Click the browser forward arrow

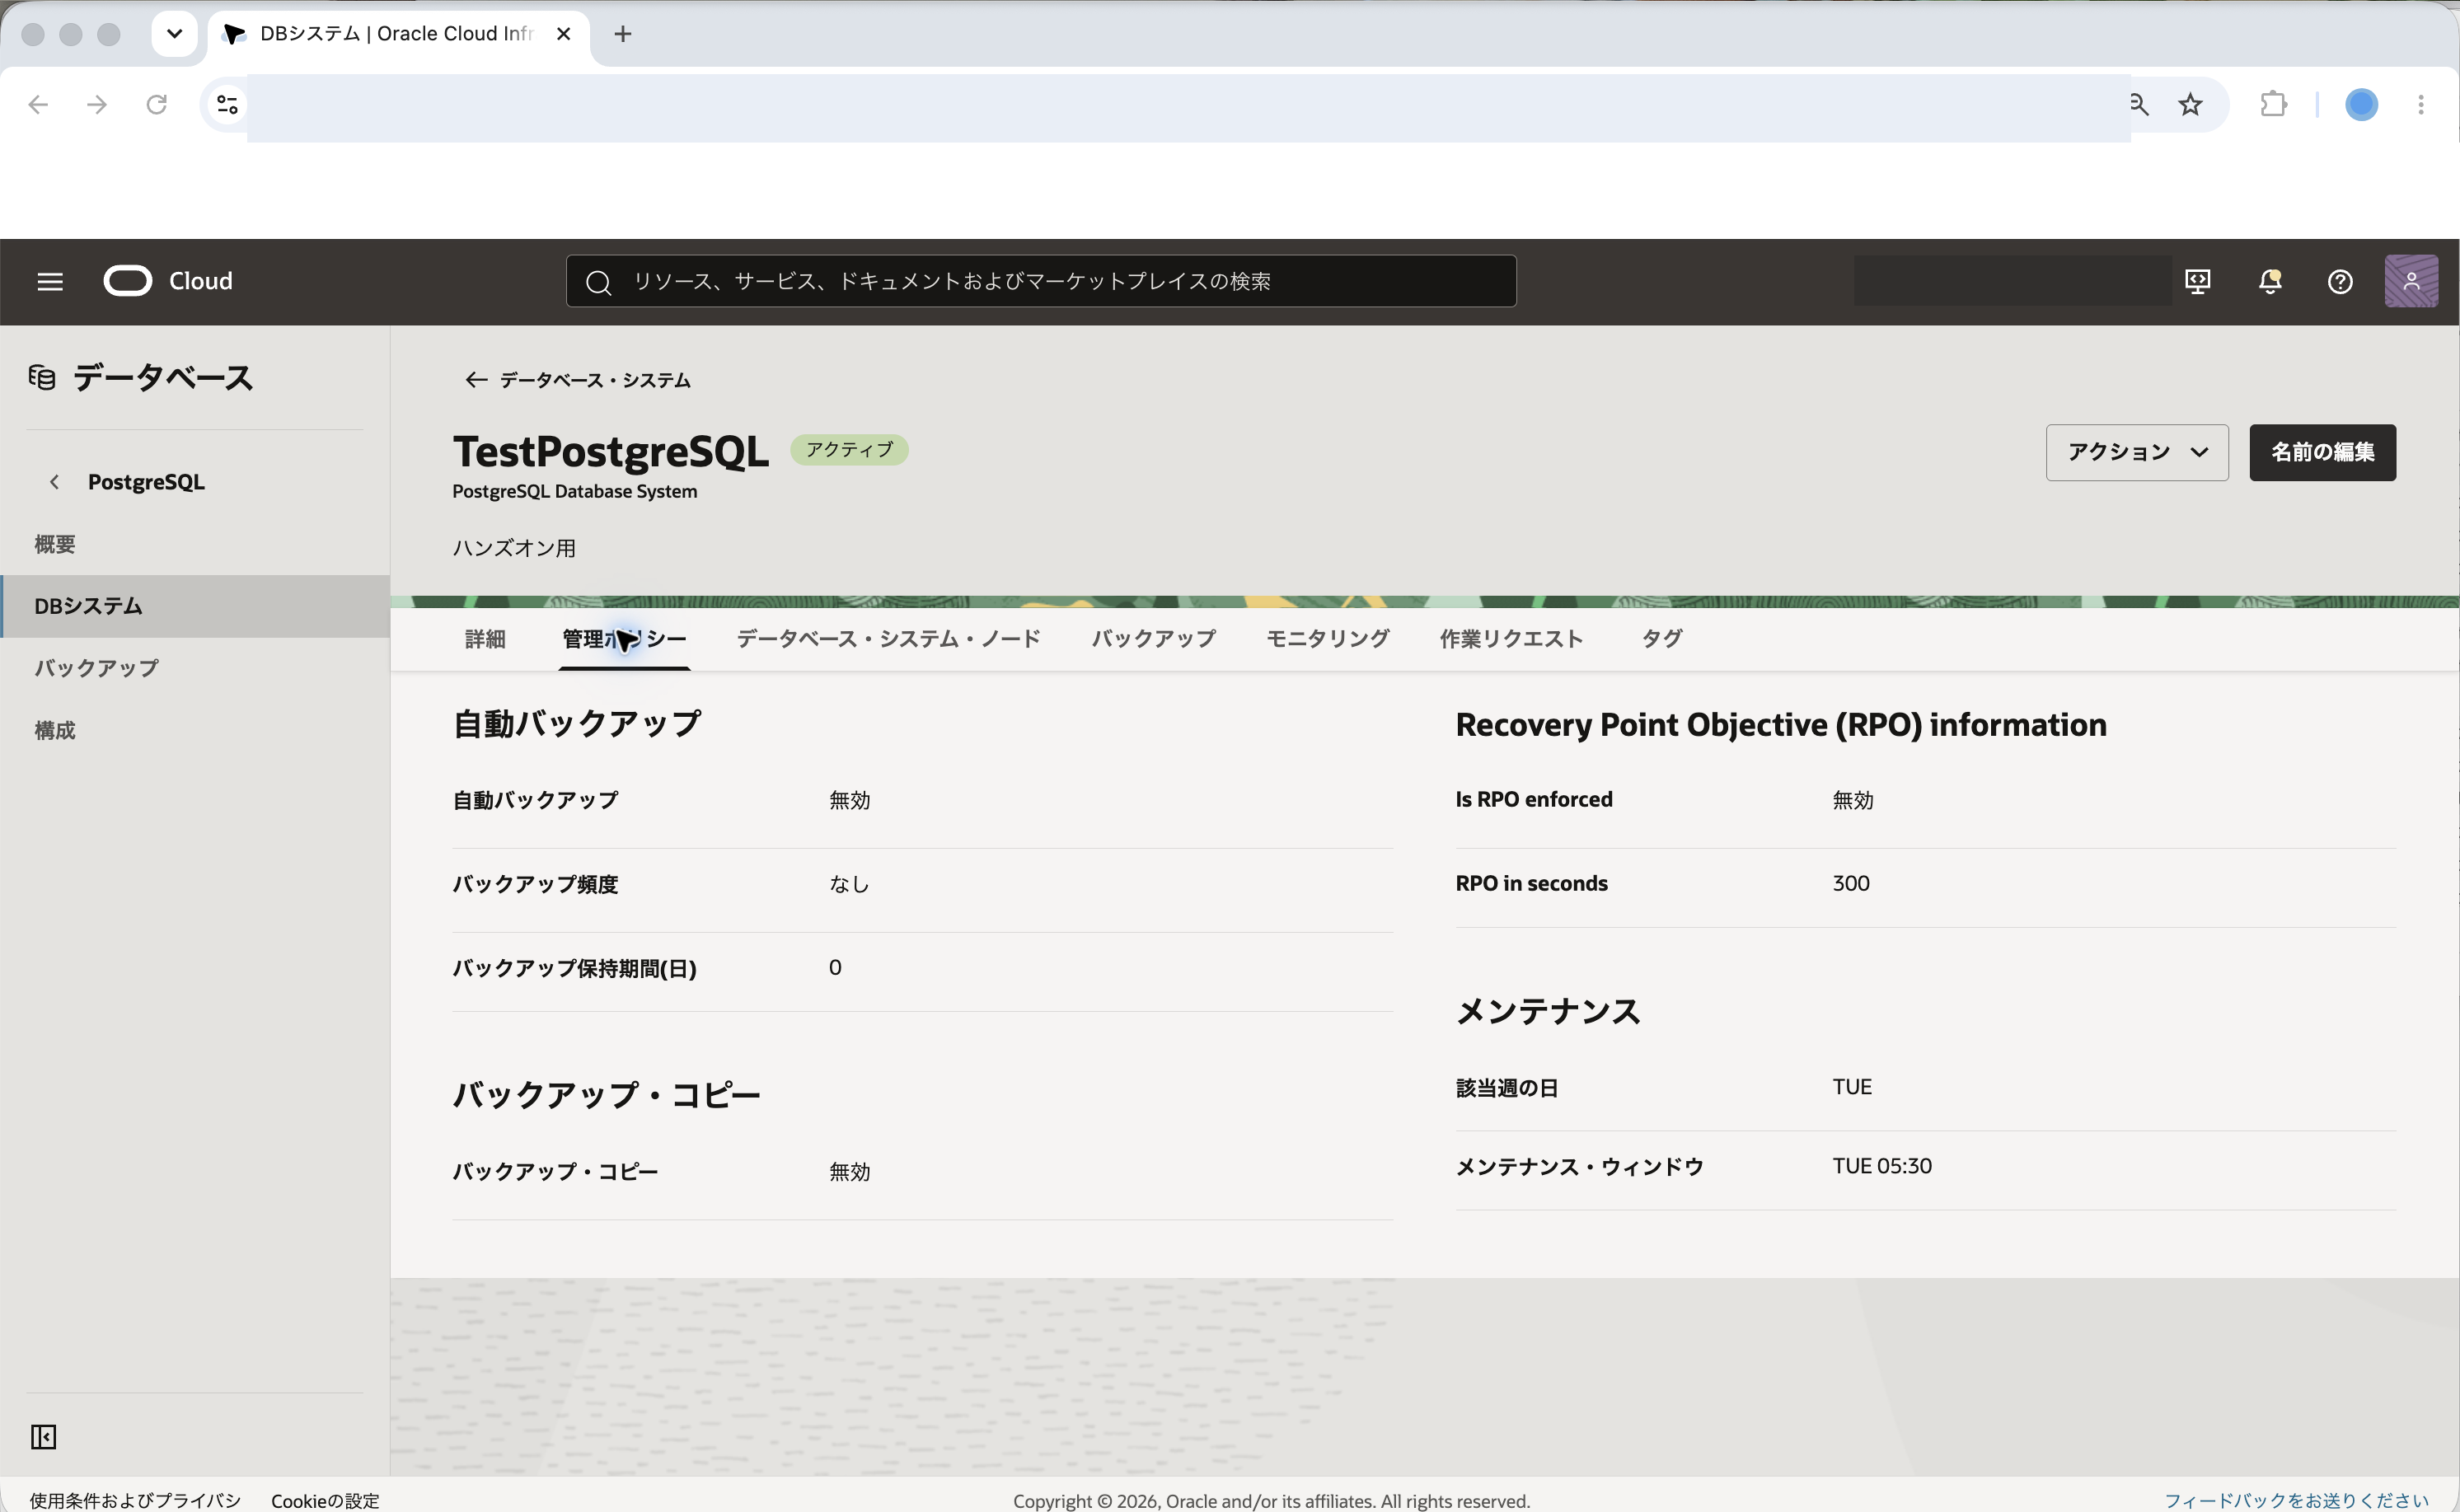tap(97, 104)
